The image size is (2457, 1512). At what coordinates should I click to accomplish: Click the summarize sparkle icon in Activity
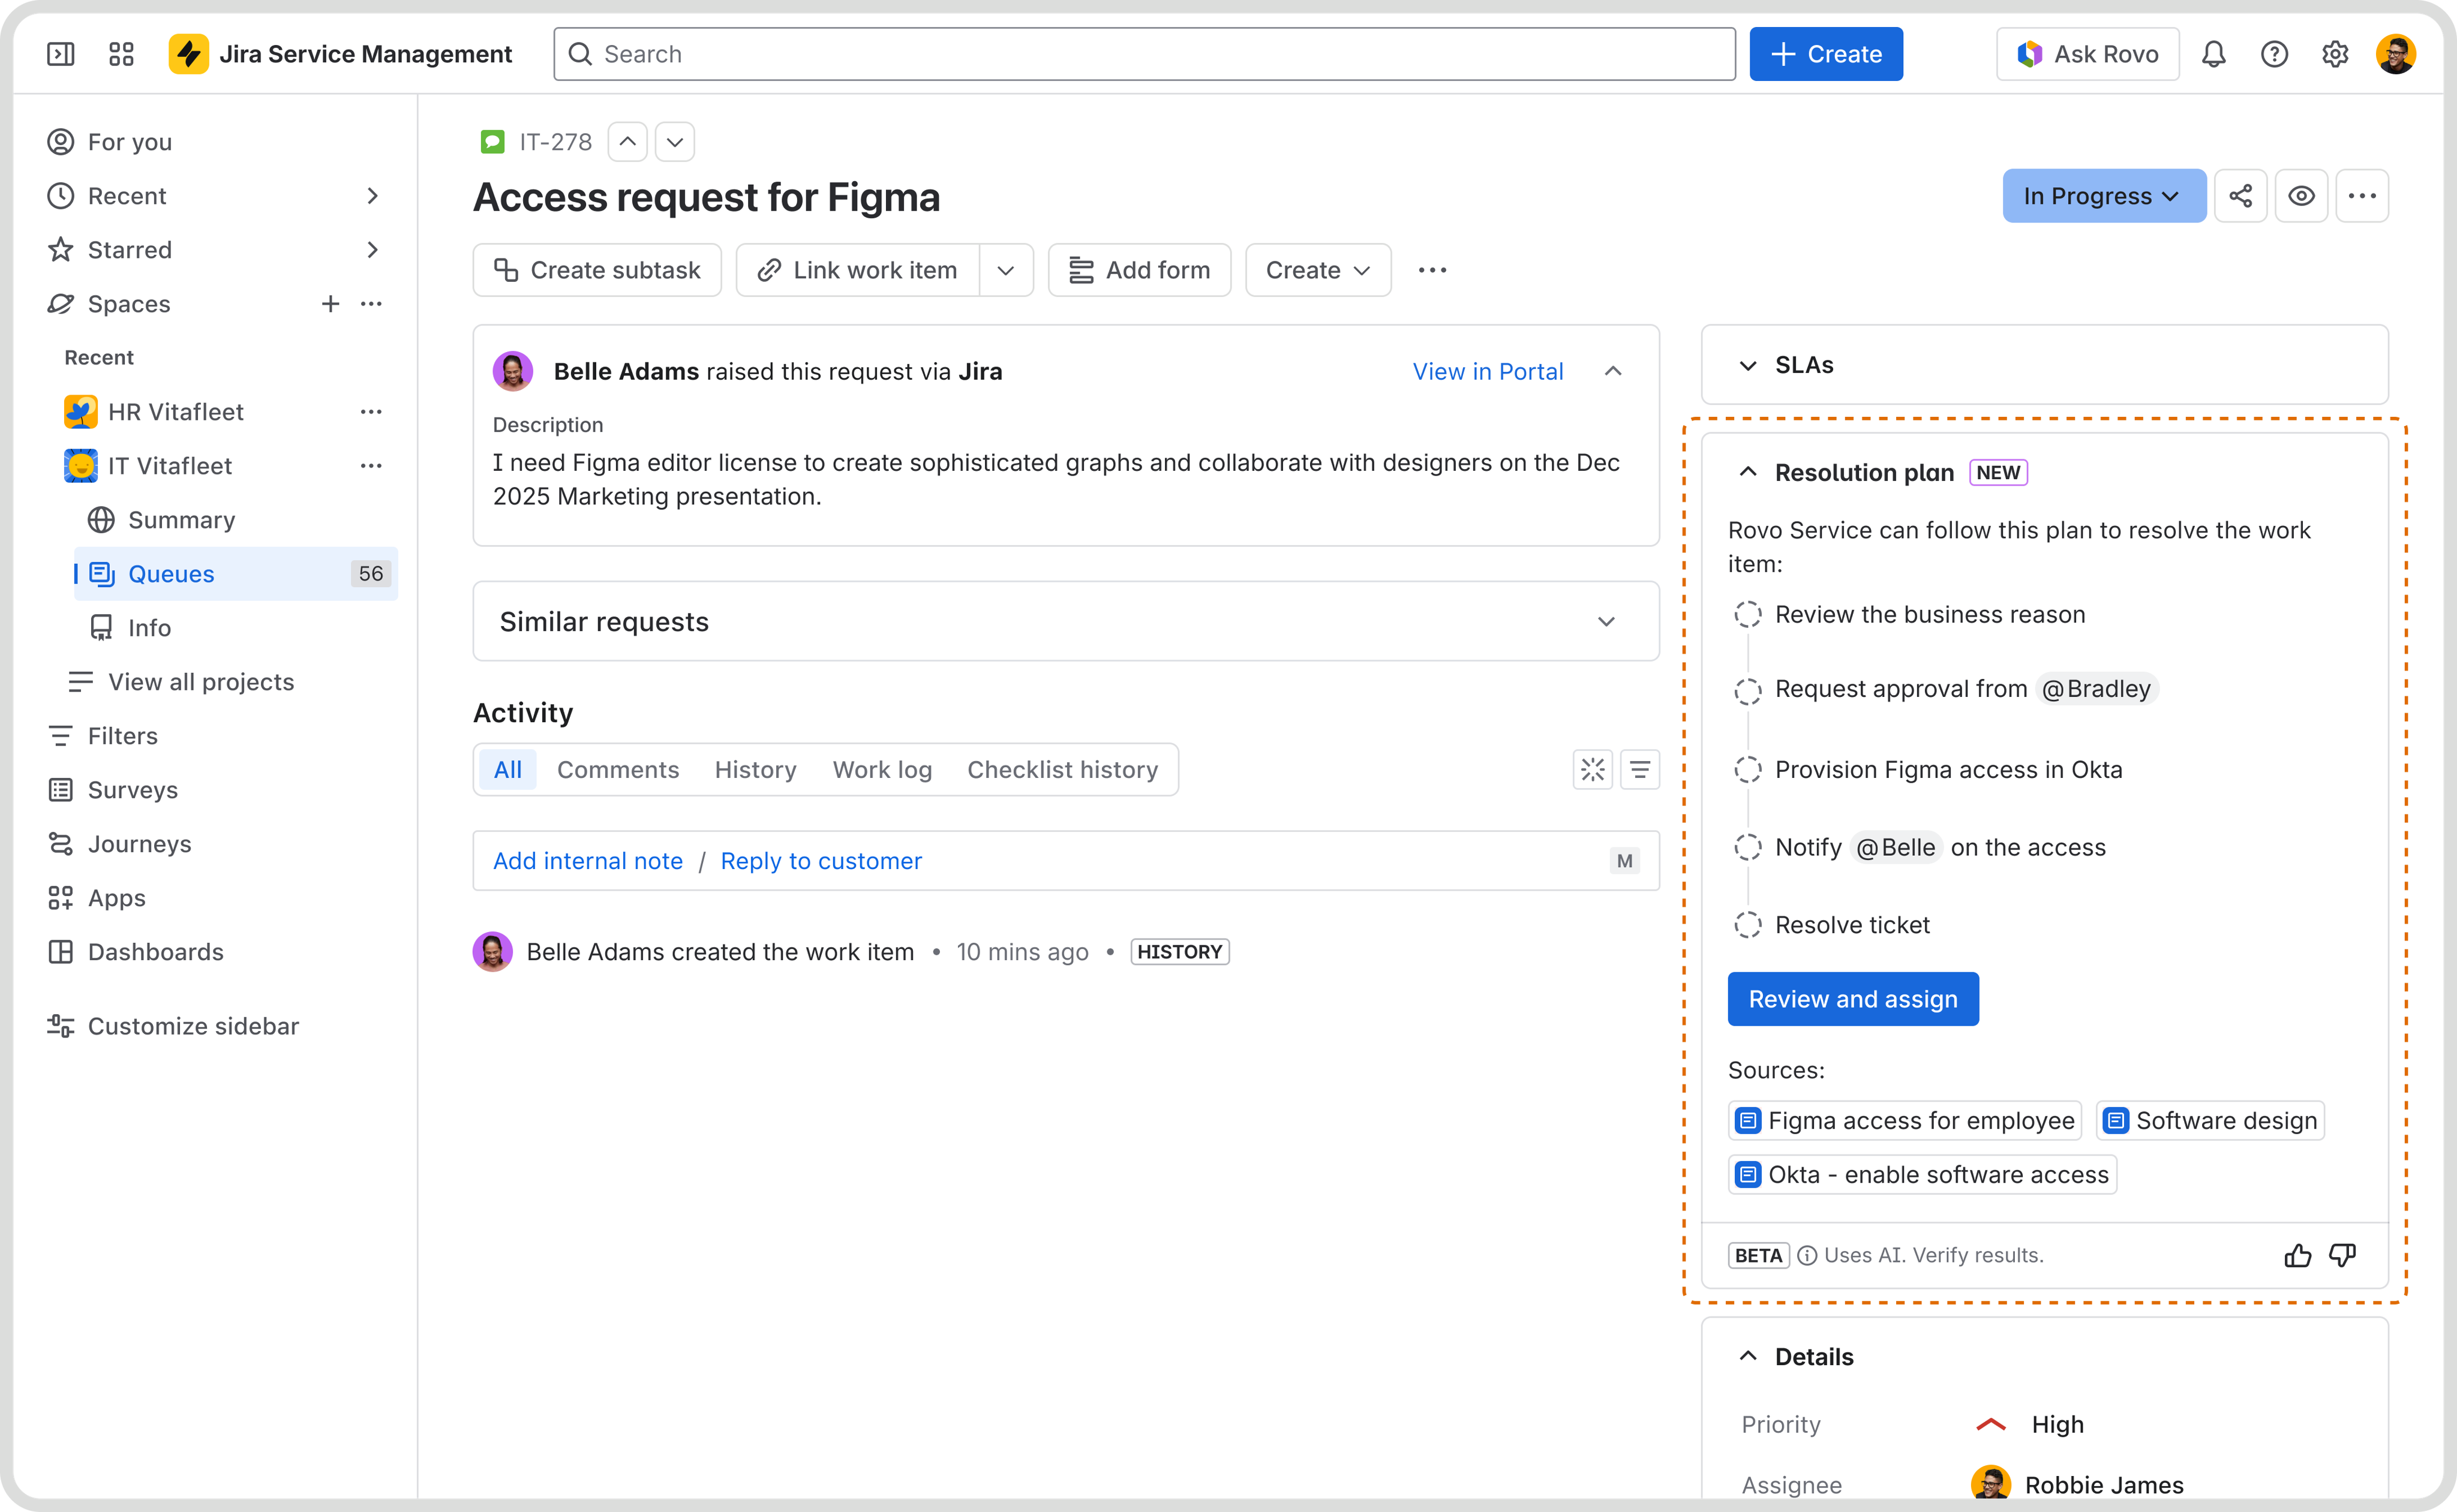pos(1592,770)
